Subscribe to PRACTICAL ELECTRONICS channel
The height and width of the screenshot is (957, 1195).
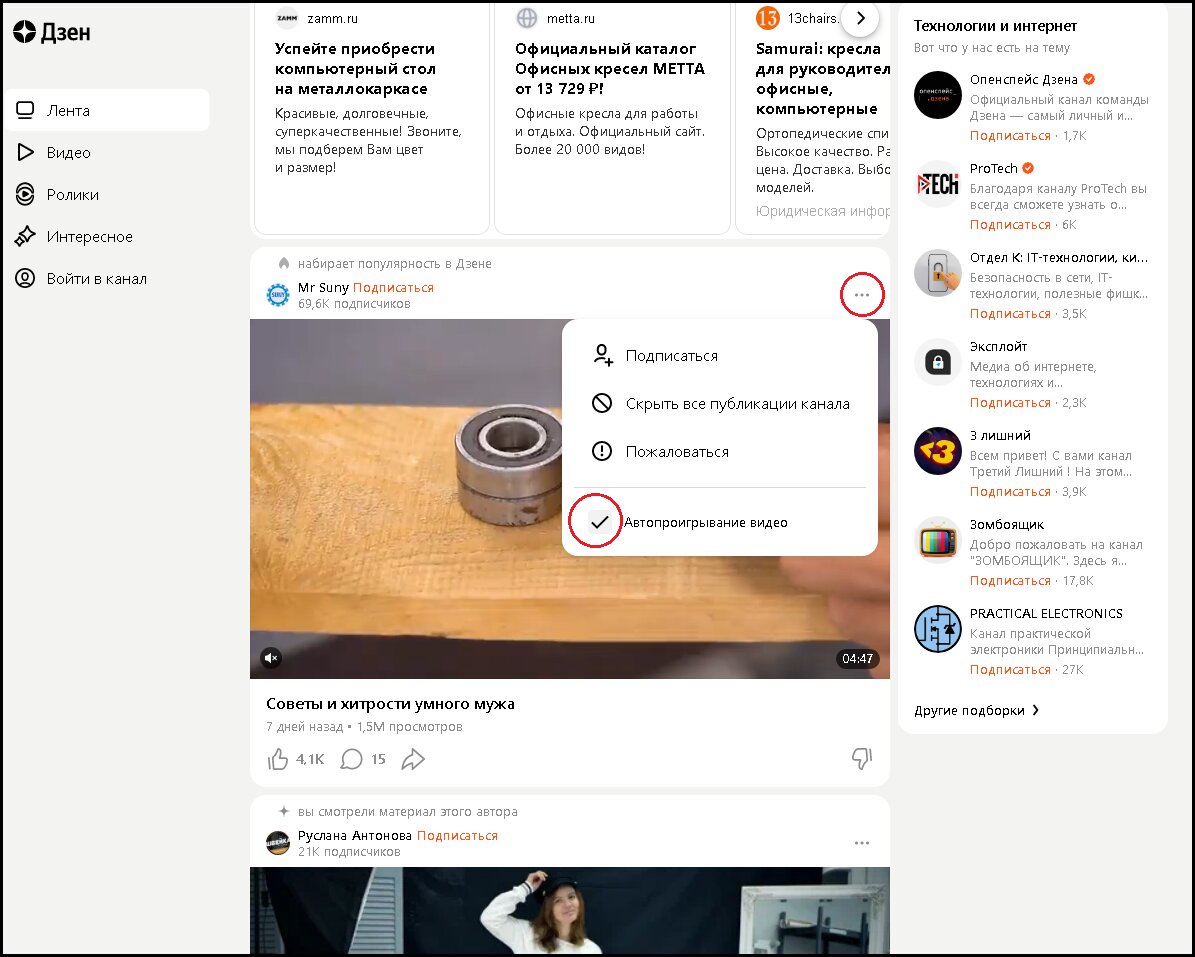point(1010,670)
